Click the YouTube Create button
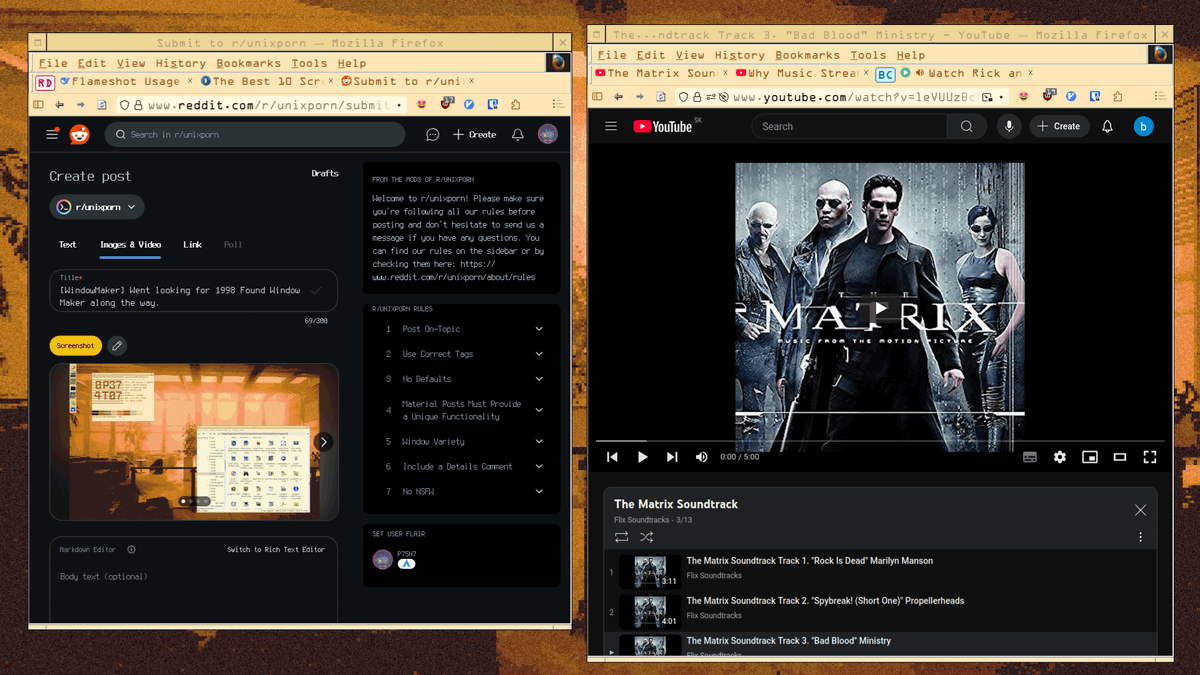This screenshot has width=1200, height=675. (x=1060, y=127)
